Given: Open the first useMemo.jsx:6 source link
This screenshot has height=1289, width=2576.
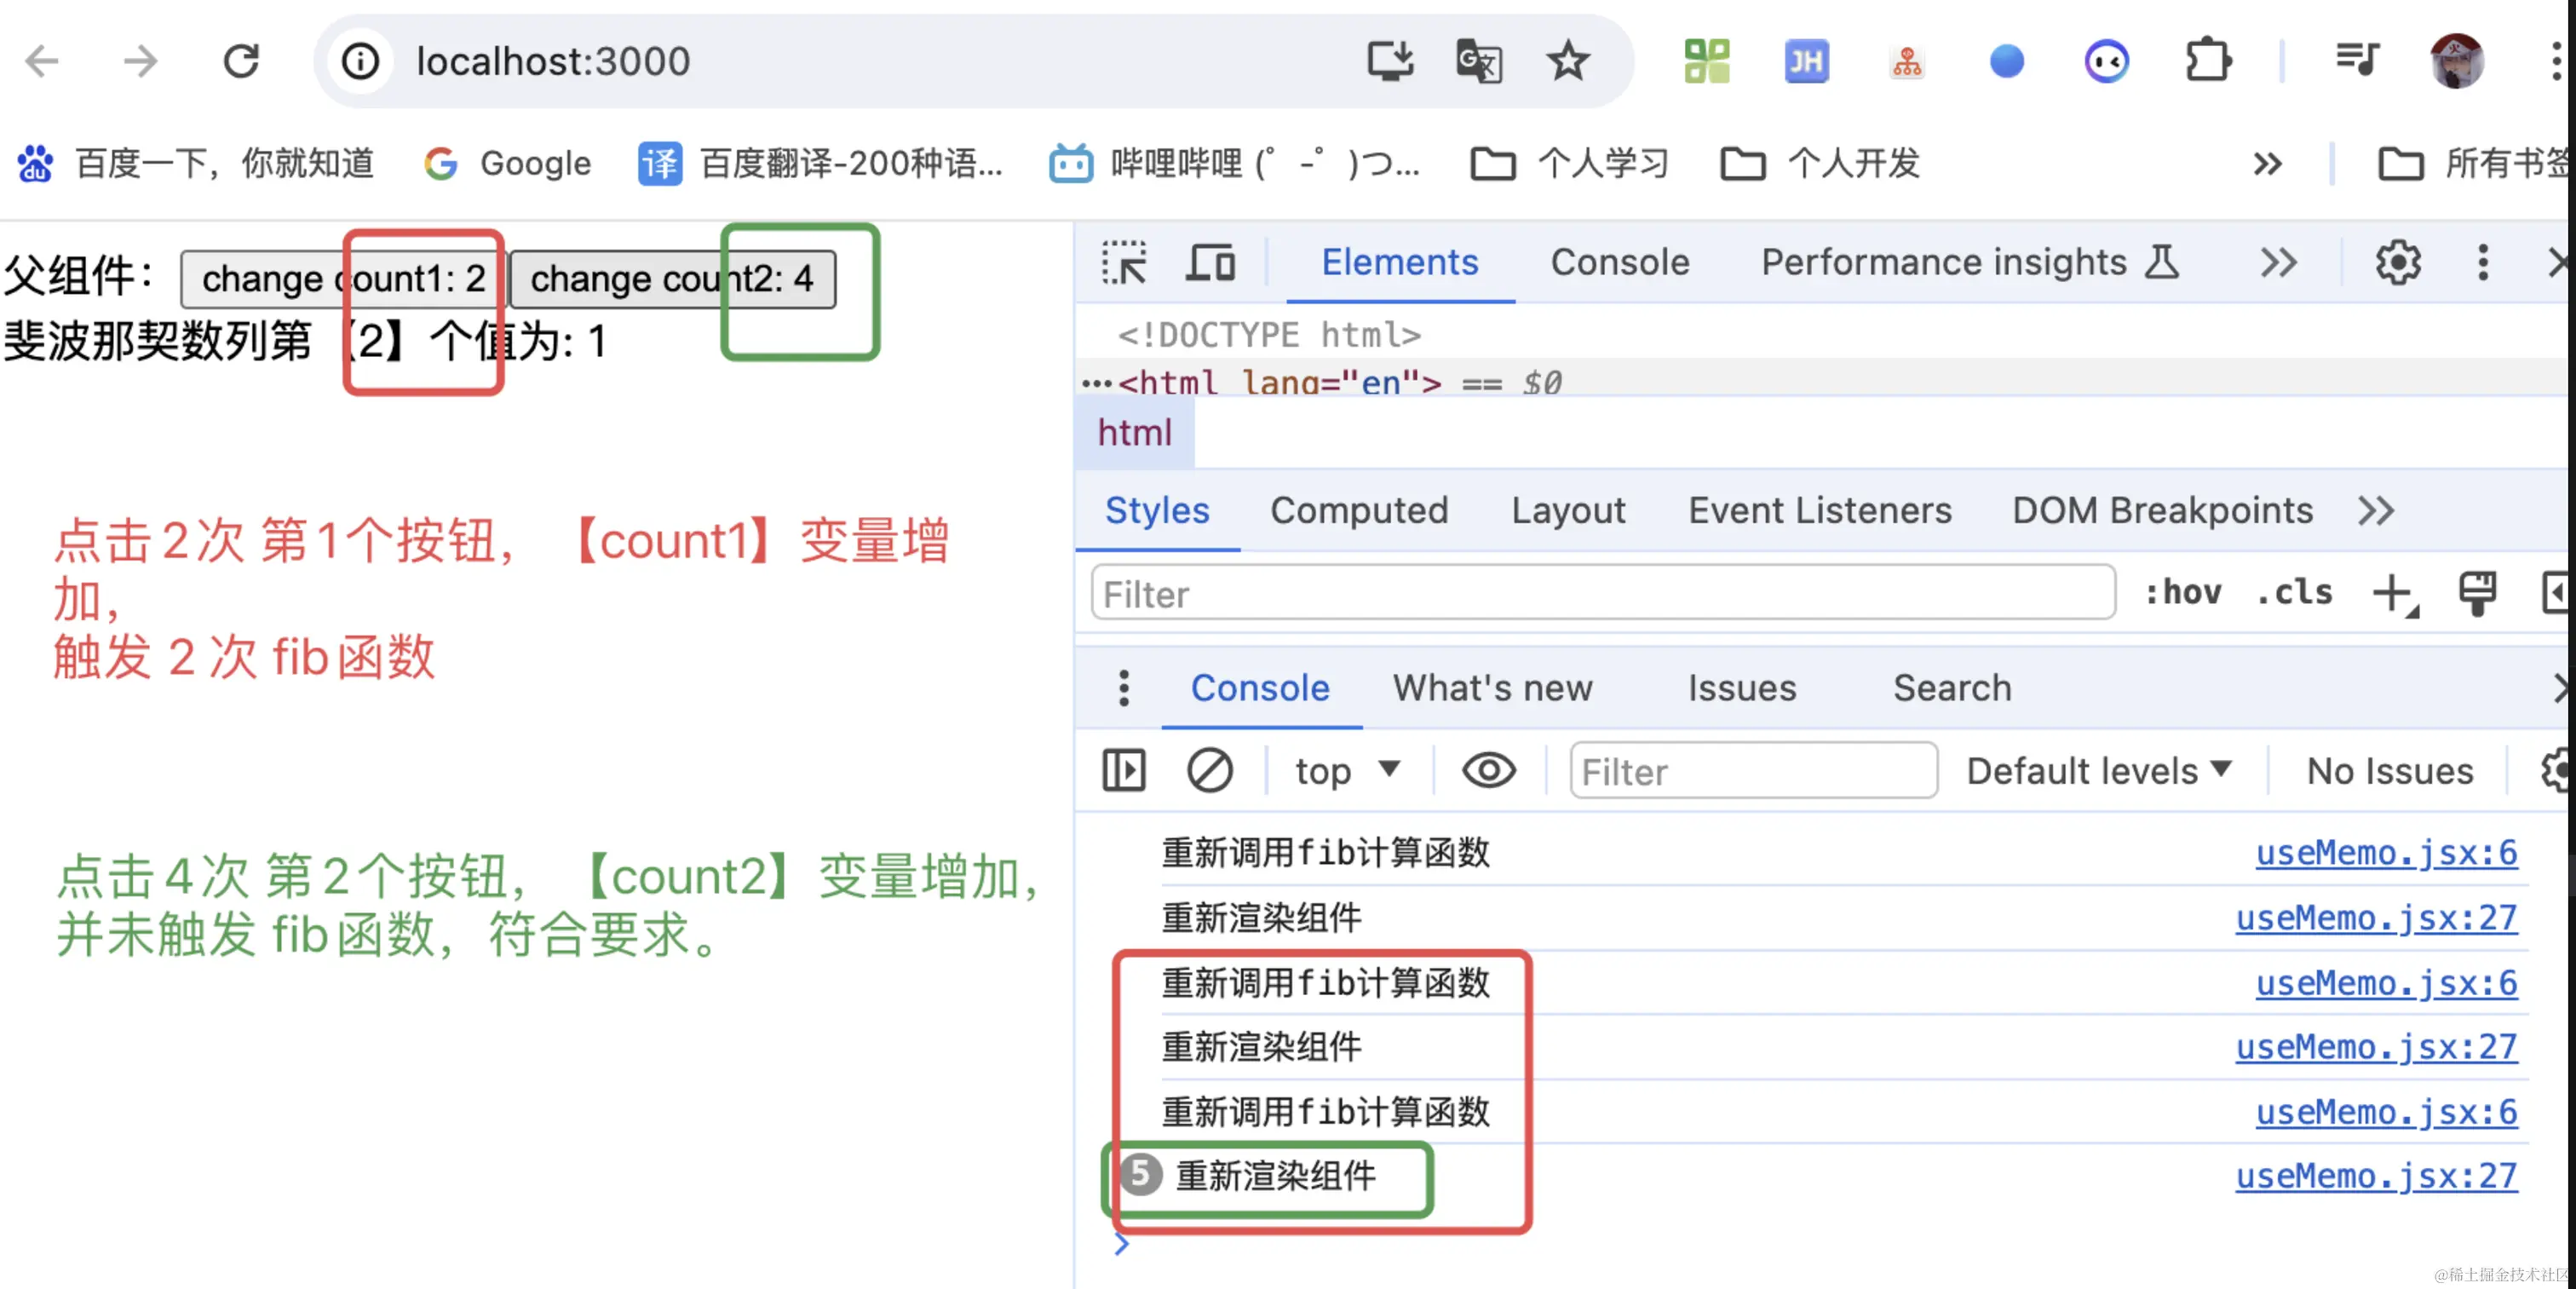Looking at the screenshot, I should pos(2385,853).
